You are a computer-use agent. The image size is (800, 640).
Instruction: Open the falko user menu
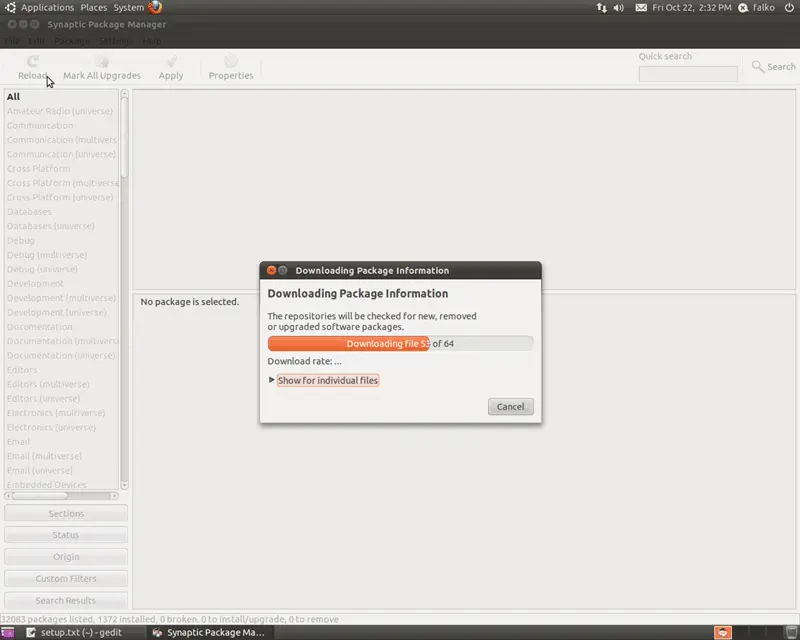click(x=757, y=8)
